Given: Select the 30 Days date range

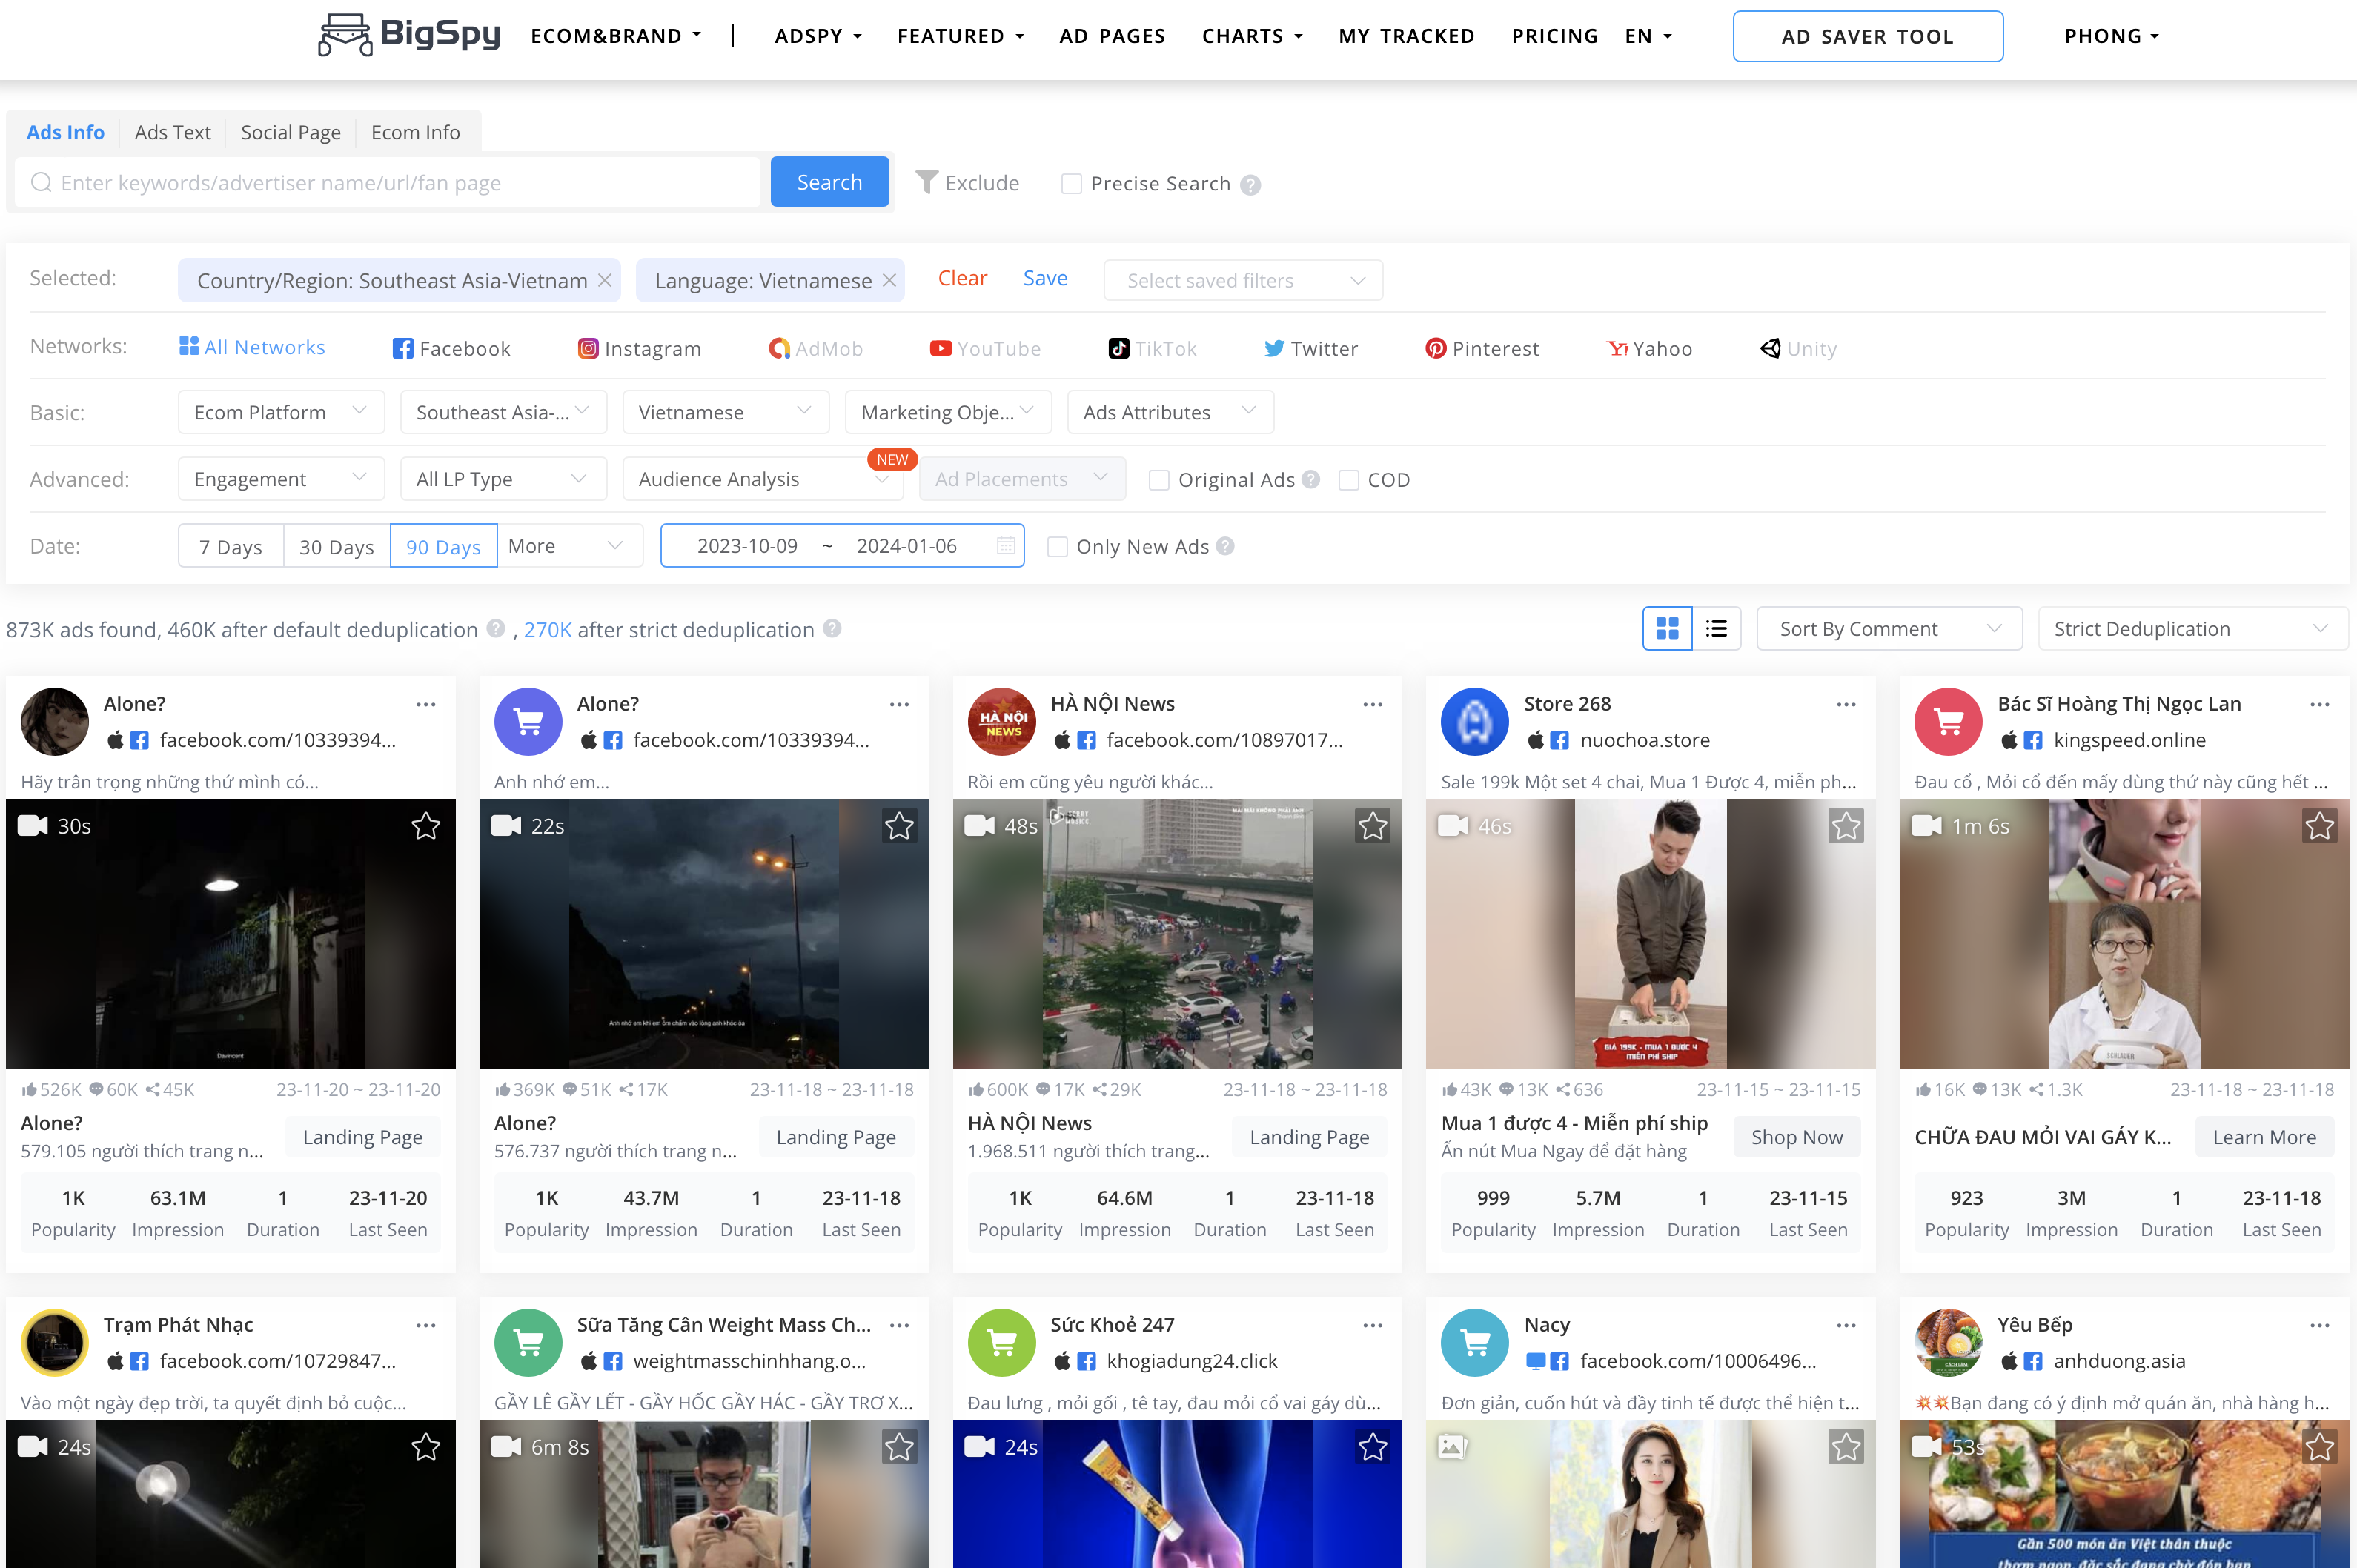Looking at the screenshot, I should point(337,546).
